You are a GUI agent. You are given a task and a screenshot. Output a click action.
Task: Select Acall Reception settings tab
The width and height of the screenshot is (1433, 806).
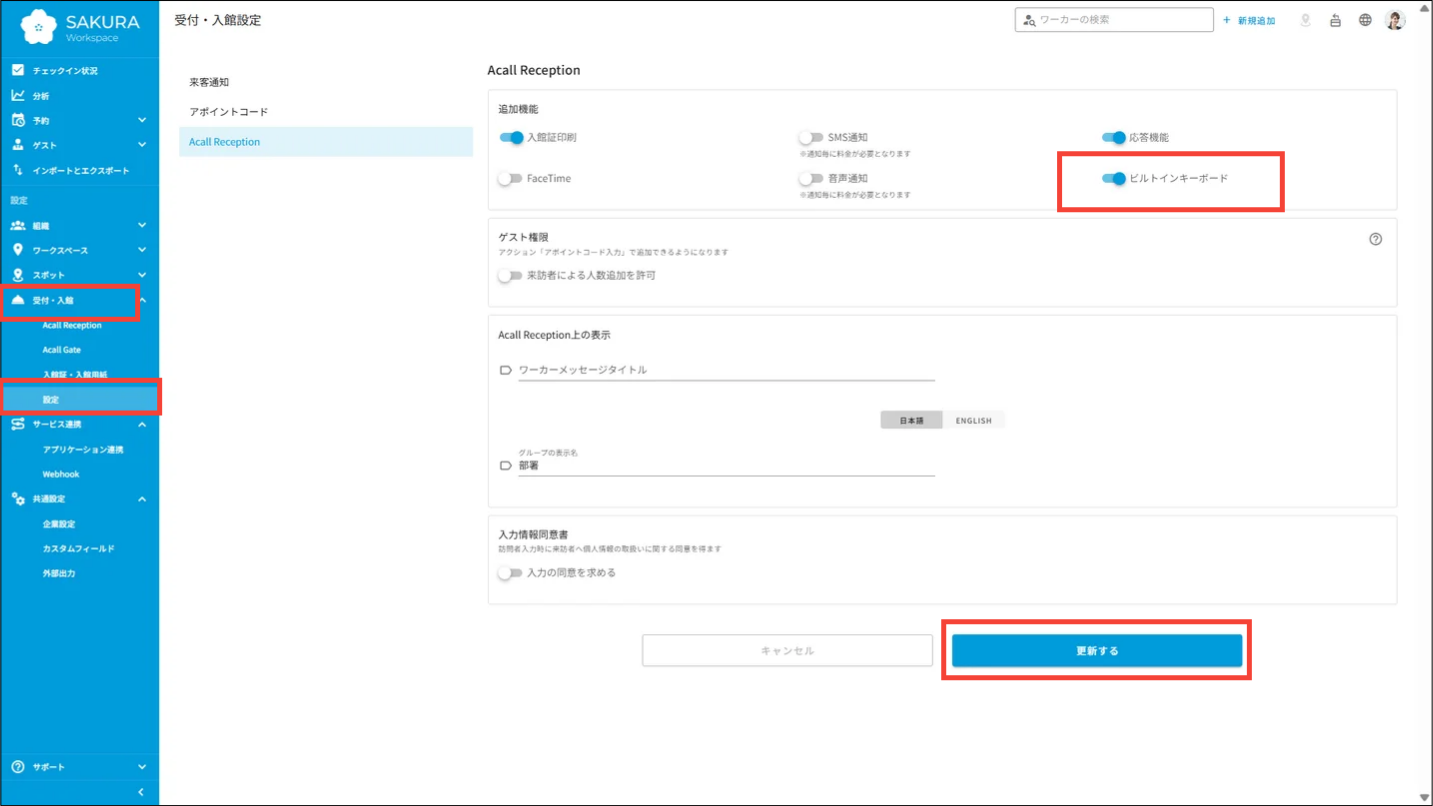[x=326, y=142]
